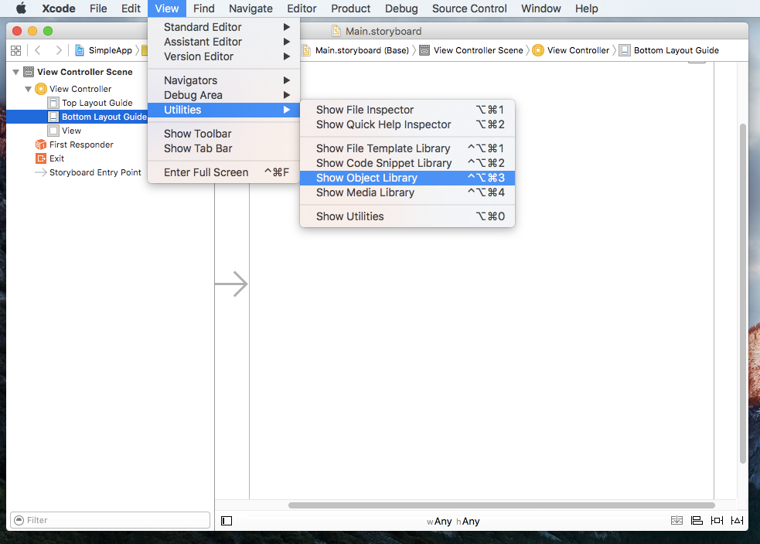Open the Xcode application menu
This screenshot has width=760, height=544.
point(58,8)
